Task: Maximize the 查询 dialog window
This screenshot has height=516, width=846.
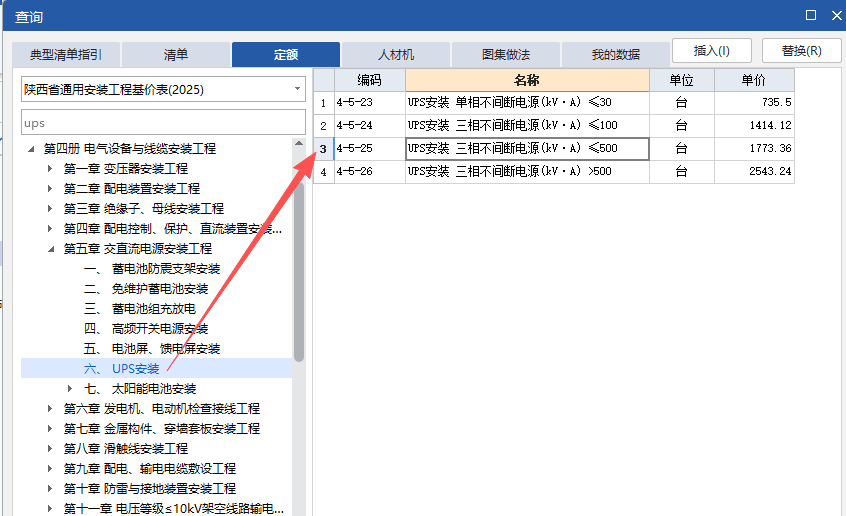Action: point(810,15)
